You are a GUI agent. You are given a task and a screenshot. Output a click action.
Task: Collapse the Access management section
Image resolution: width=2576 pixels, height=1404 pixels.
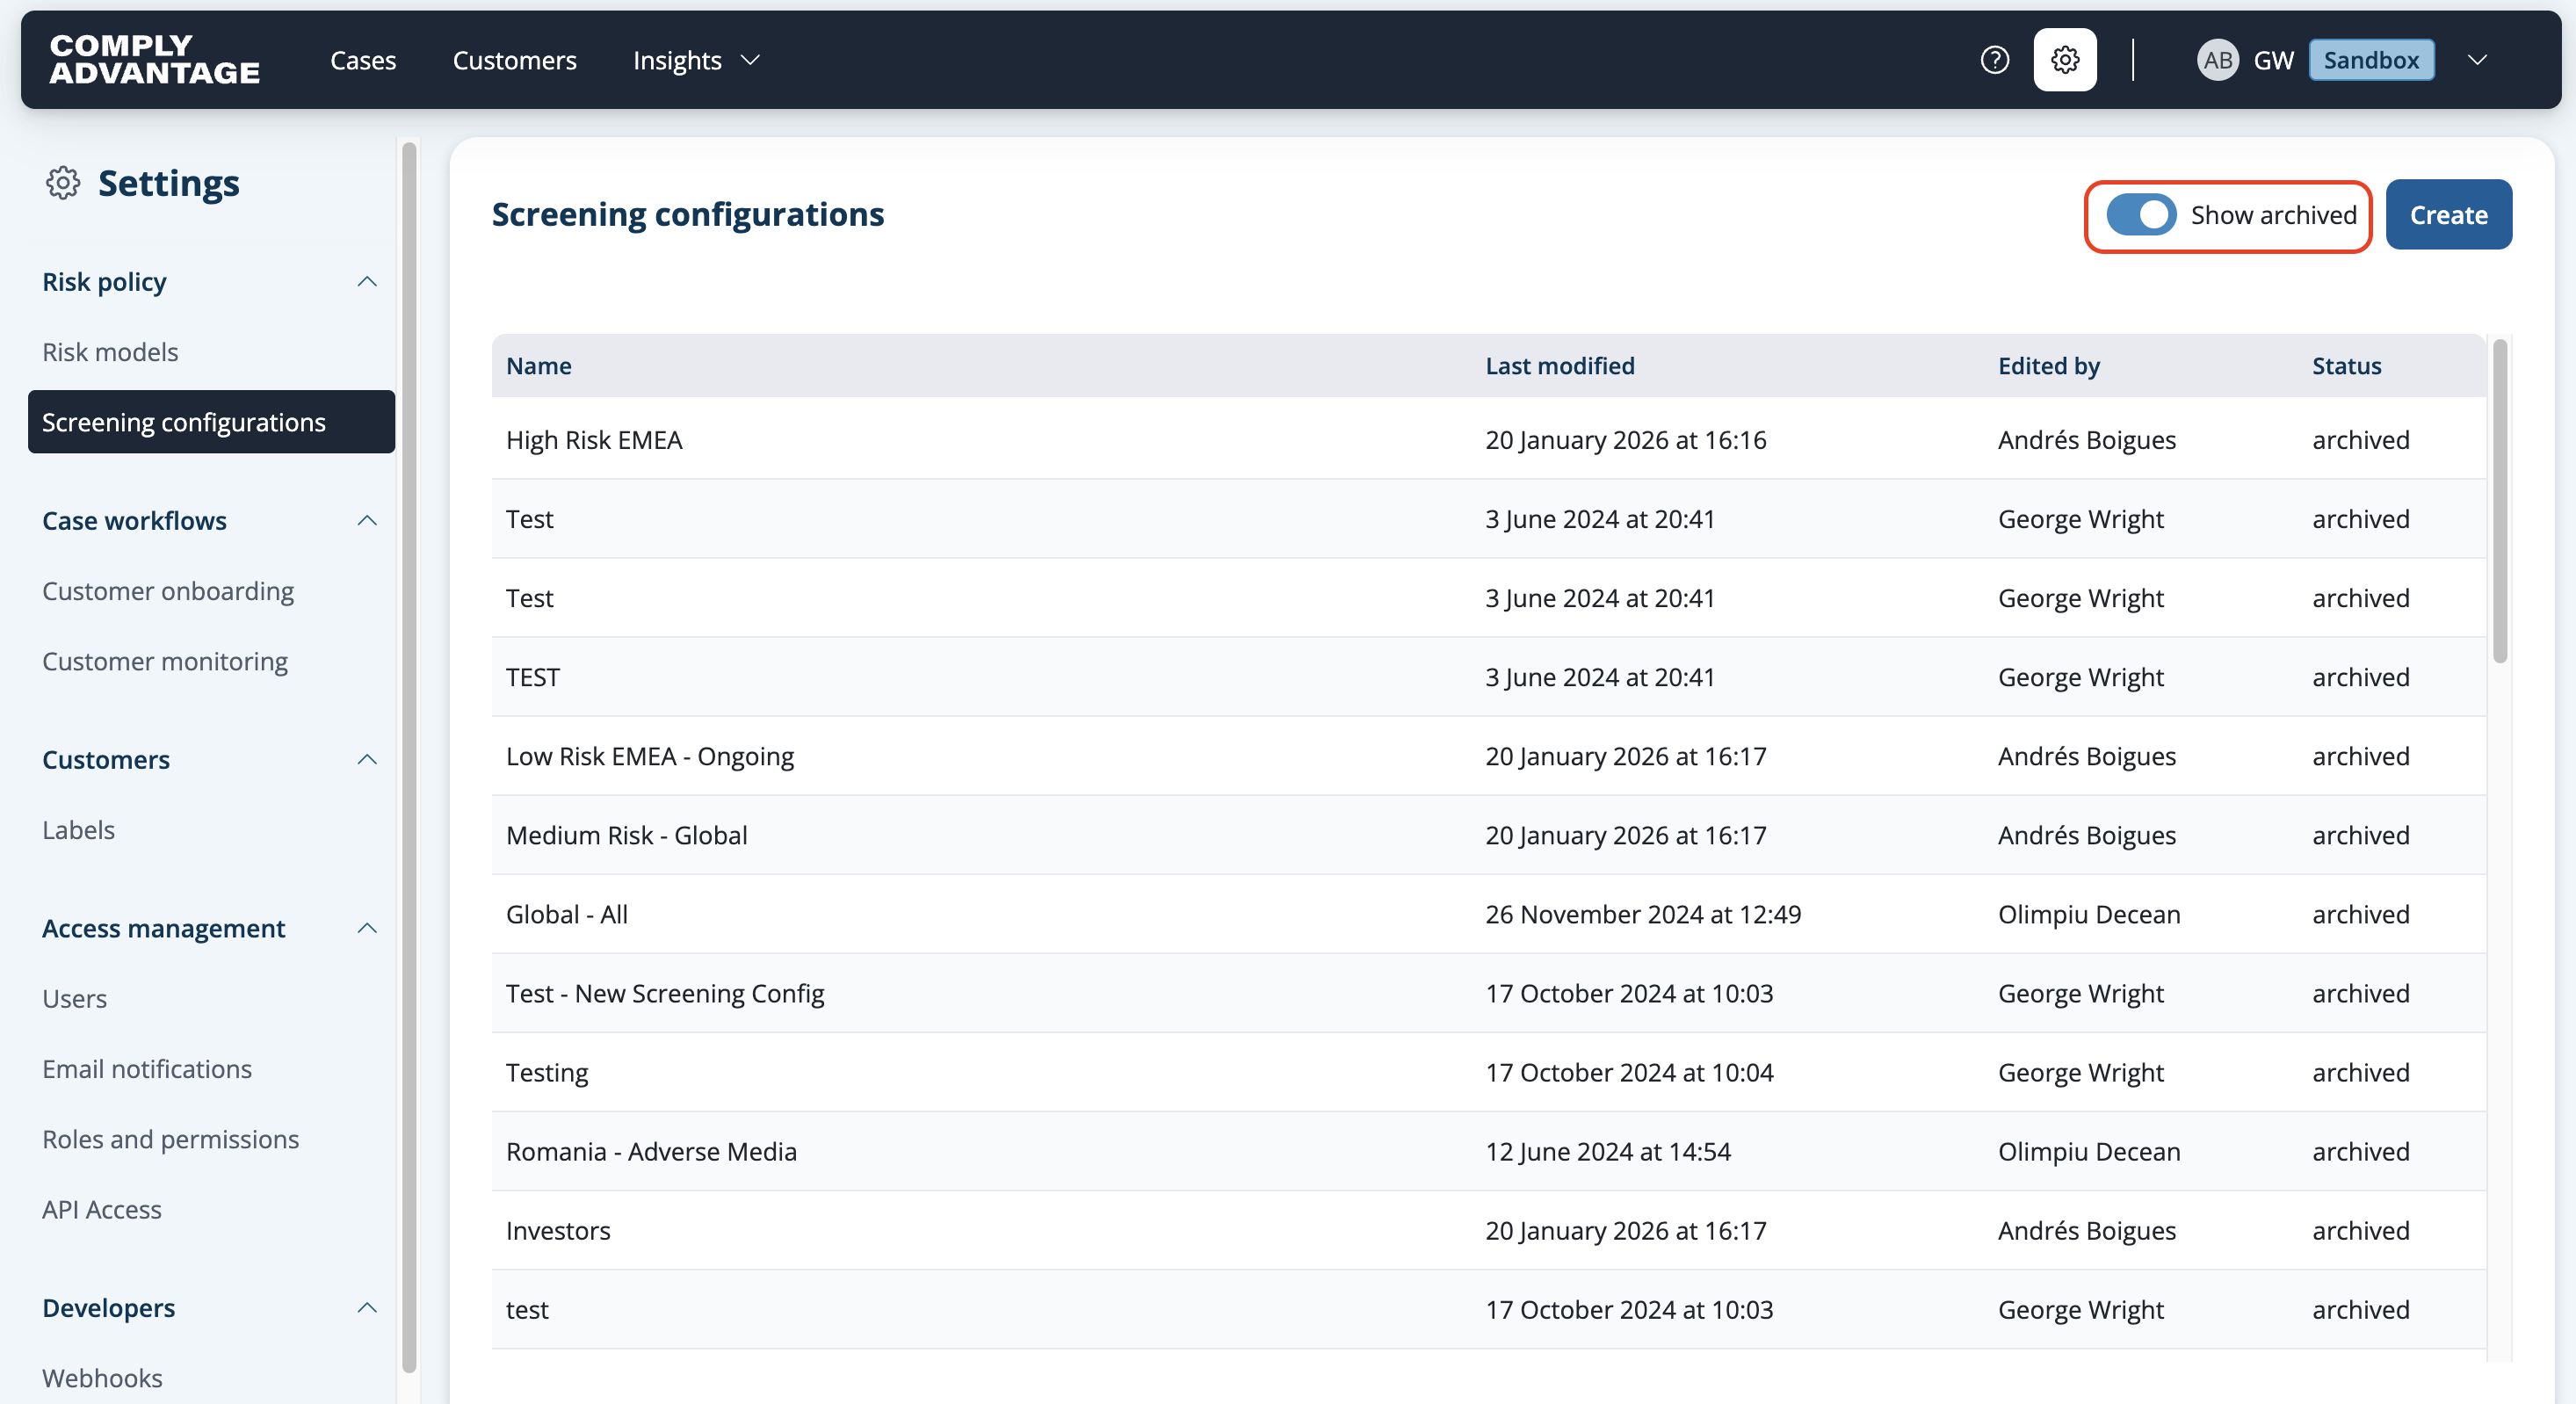point(367,929)
